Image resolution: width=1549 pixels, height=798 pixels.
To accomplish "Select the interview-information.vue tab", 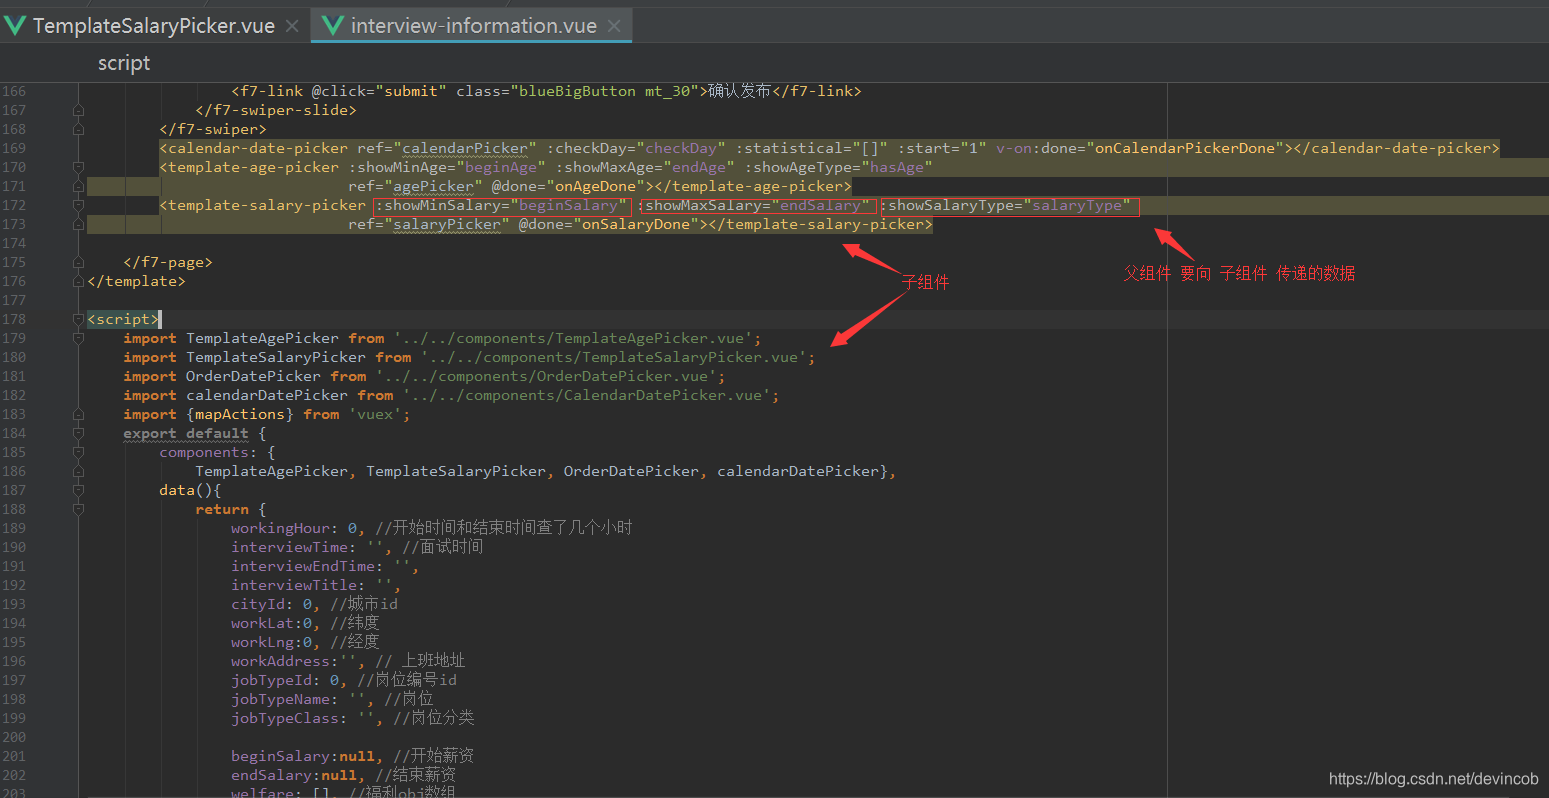I will (x=473, y=26).
